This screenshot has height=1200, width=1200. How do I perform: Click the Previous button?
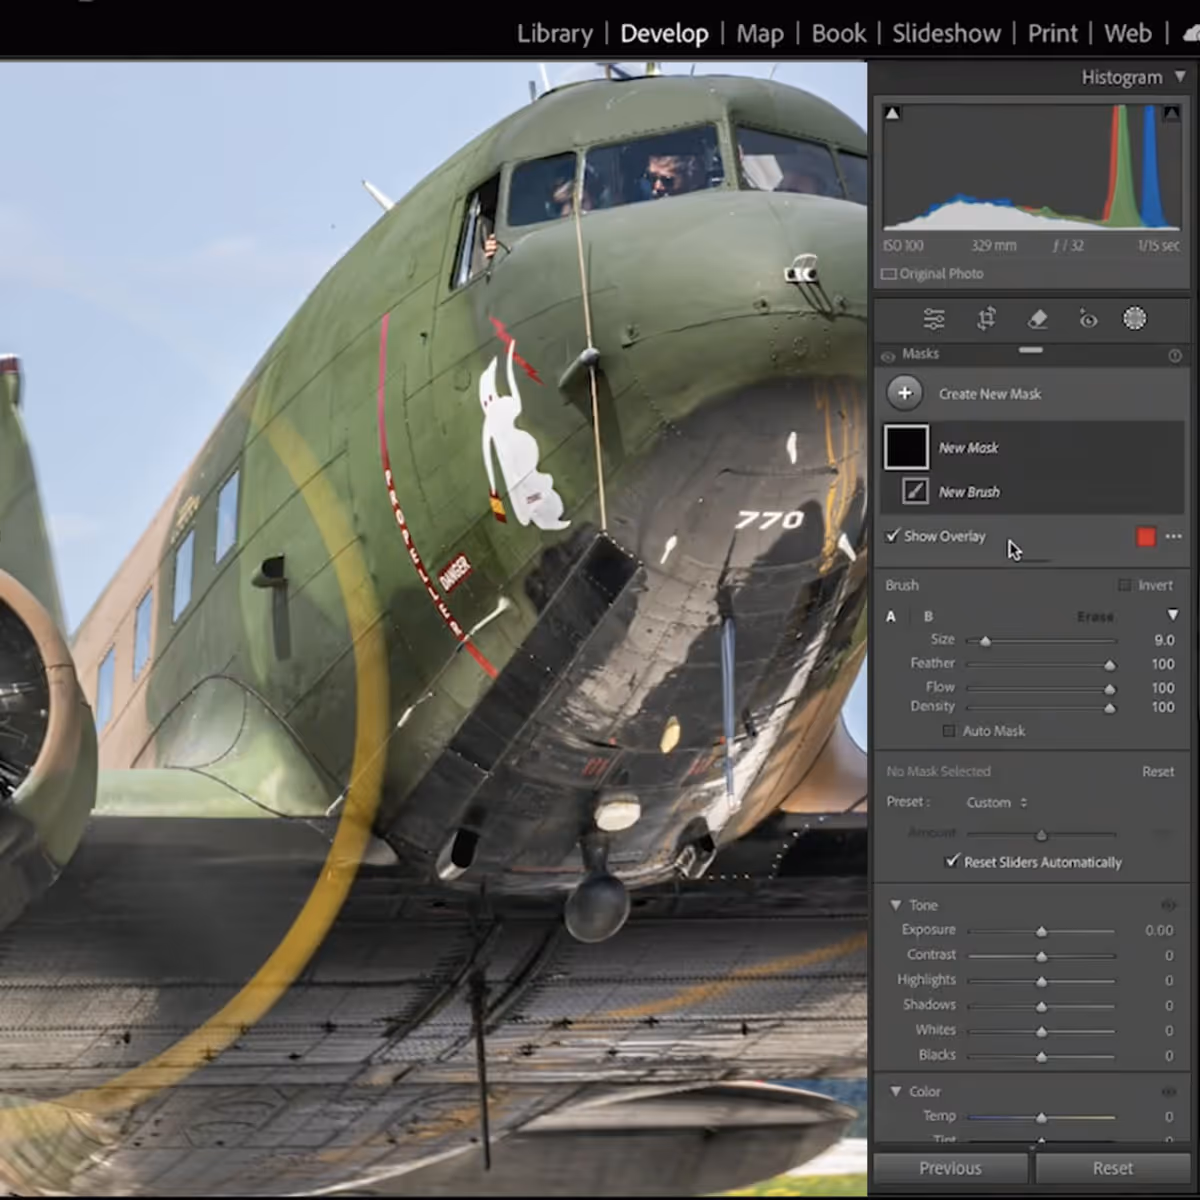[x=950, y=1168]
